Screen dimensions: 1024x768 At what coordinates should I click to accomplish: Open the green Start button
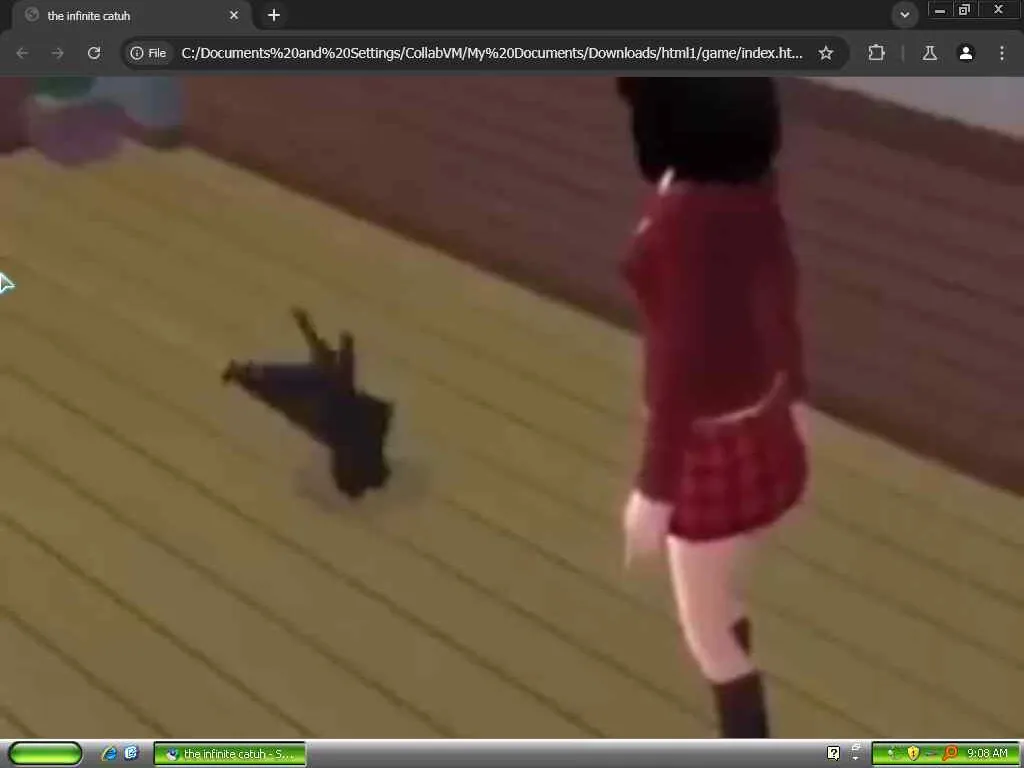[45, 754]
